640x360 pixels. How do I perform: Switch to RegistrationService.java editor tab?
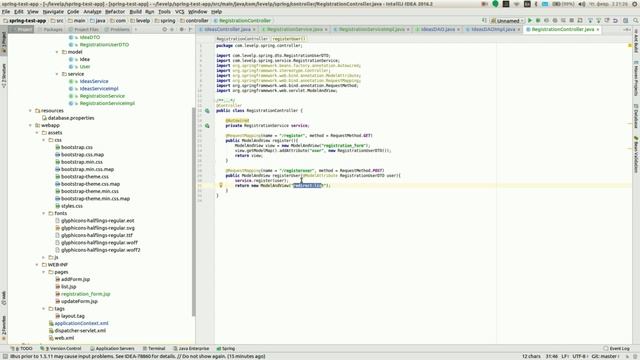pyautogui.click(x=294, y=29)
